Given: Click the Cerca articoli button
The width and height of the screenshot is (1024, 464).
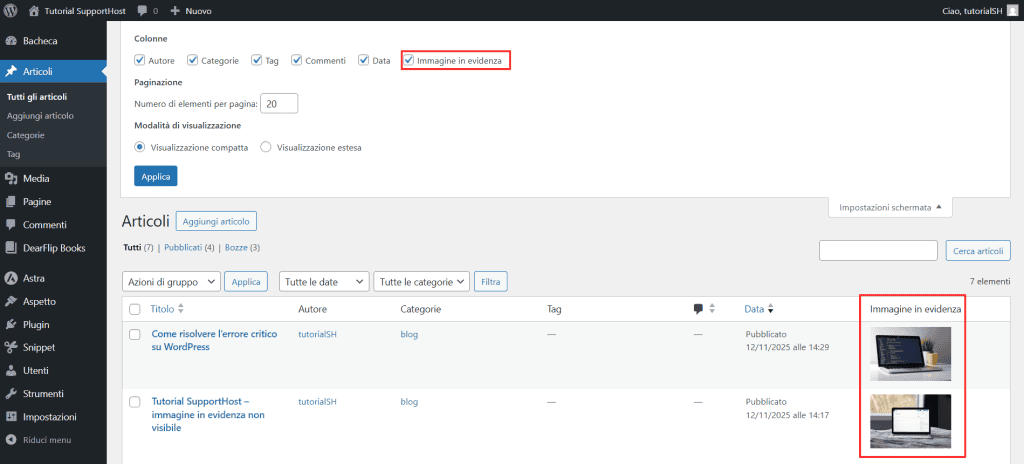Looking at the screenshot, I should (978, 250).
